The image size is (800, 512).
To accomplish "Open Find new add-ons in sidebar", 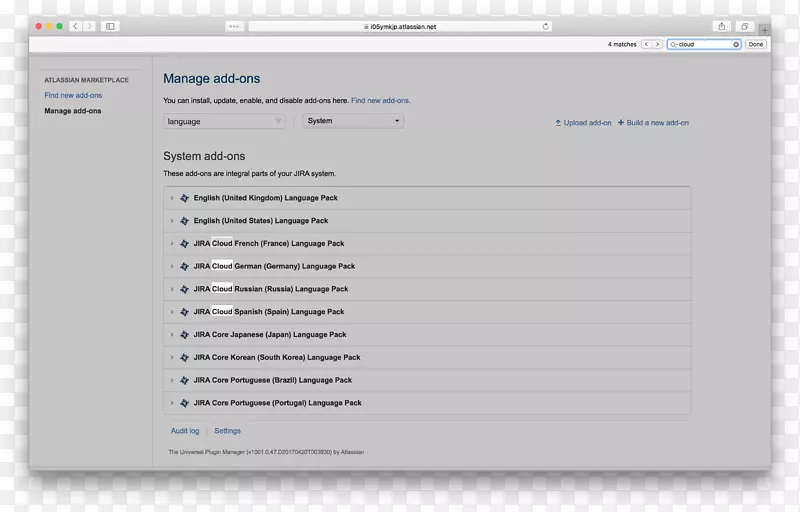I will (x=73, y=95).
